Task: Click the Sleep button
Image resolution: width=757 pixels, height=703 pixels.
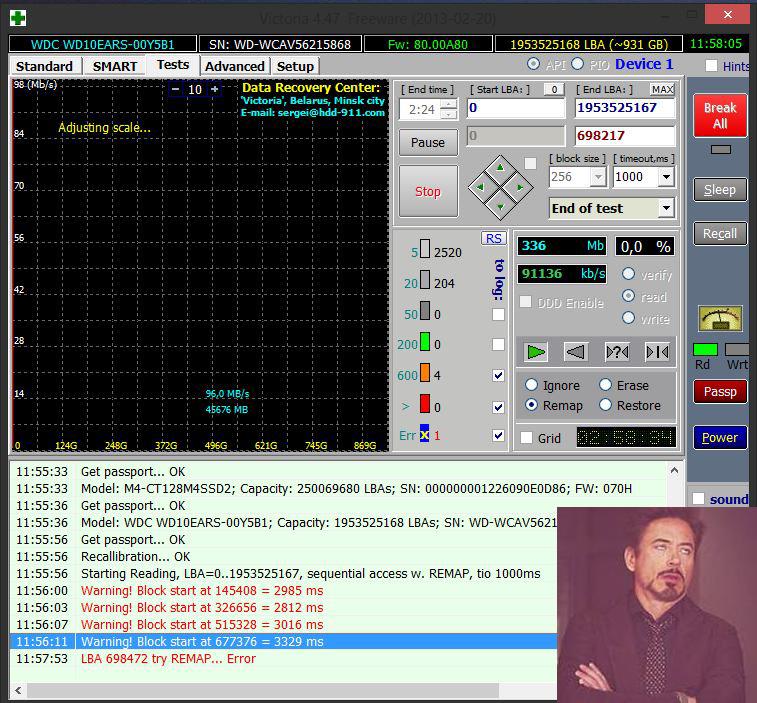Action: (720, 190)
